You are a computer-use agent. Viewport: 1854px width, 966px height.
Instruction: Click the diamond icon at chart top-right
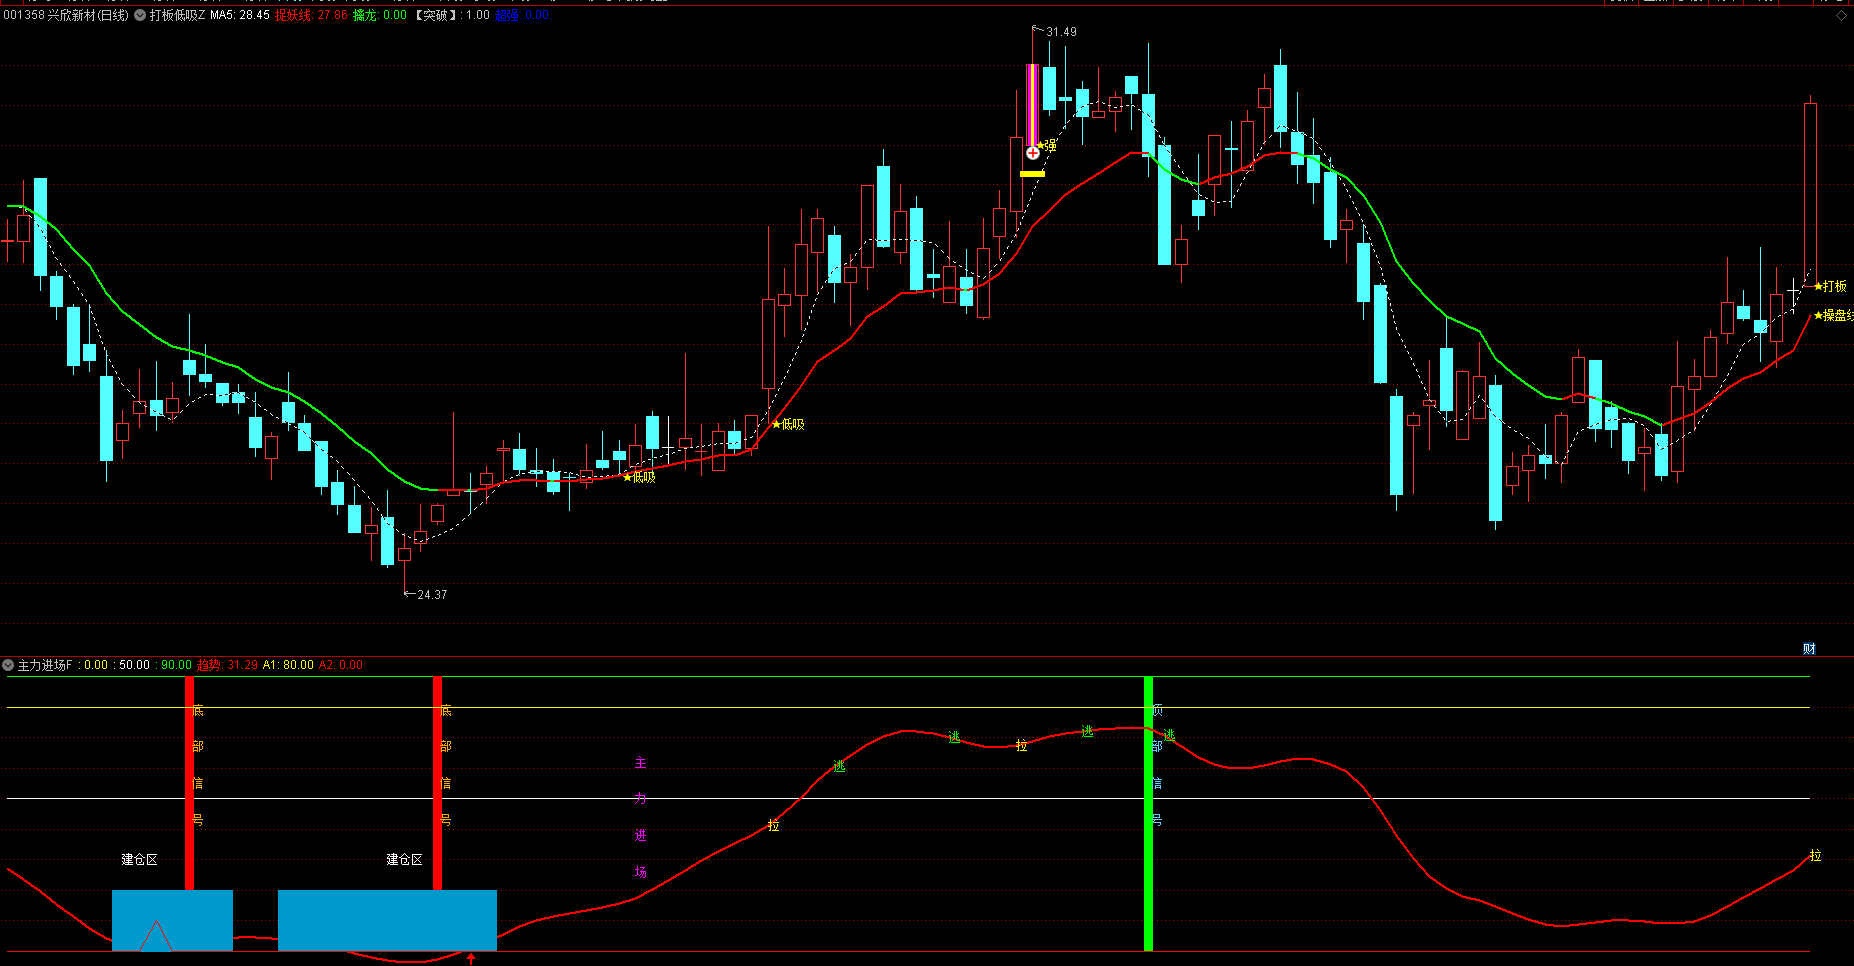tap(1841, 16)
